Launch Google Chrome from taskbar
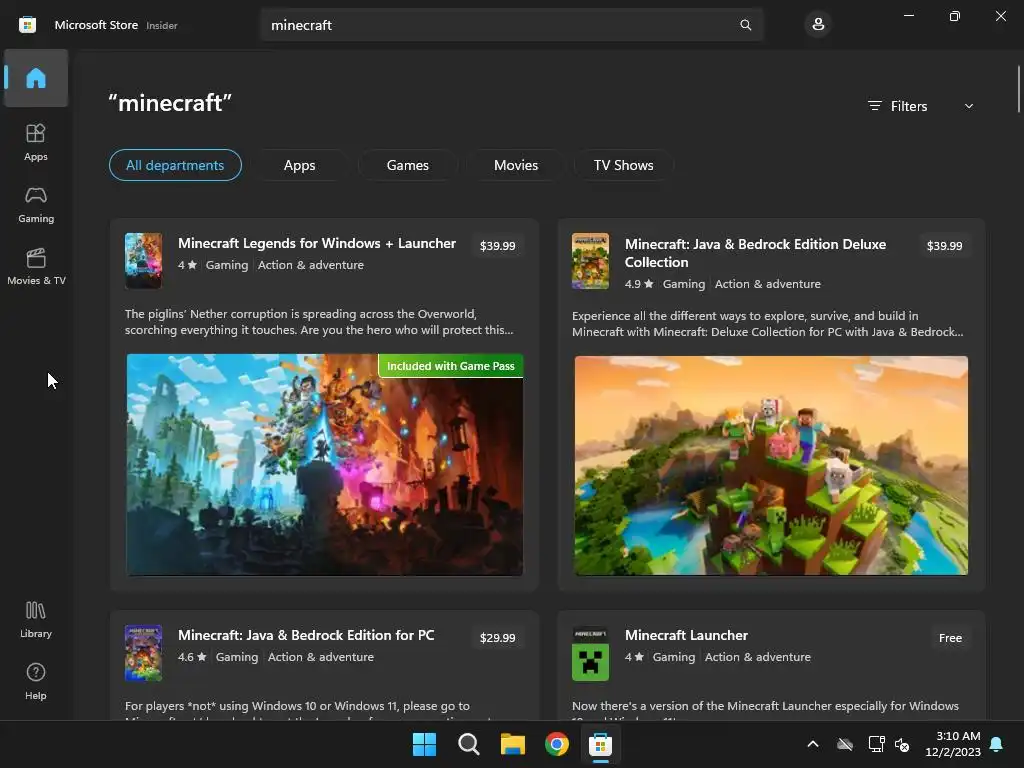1024x768 pixels. [557, 744]
